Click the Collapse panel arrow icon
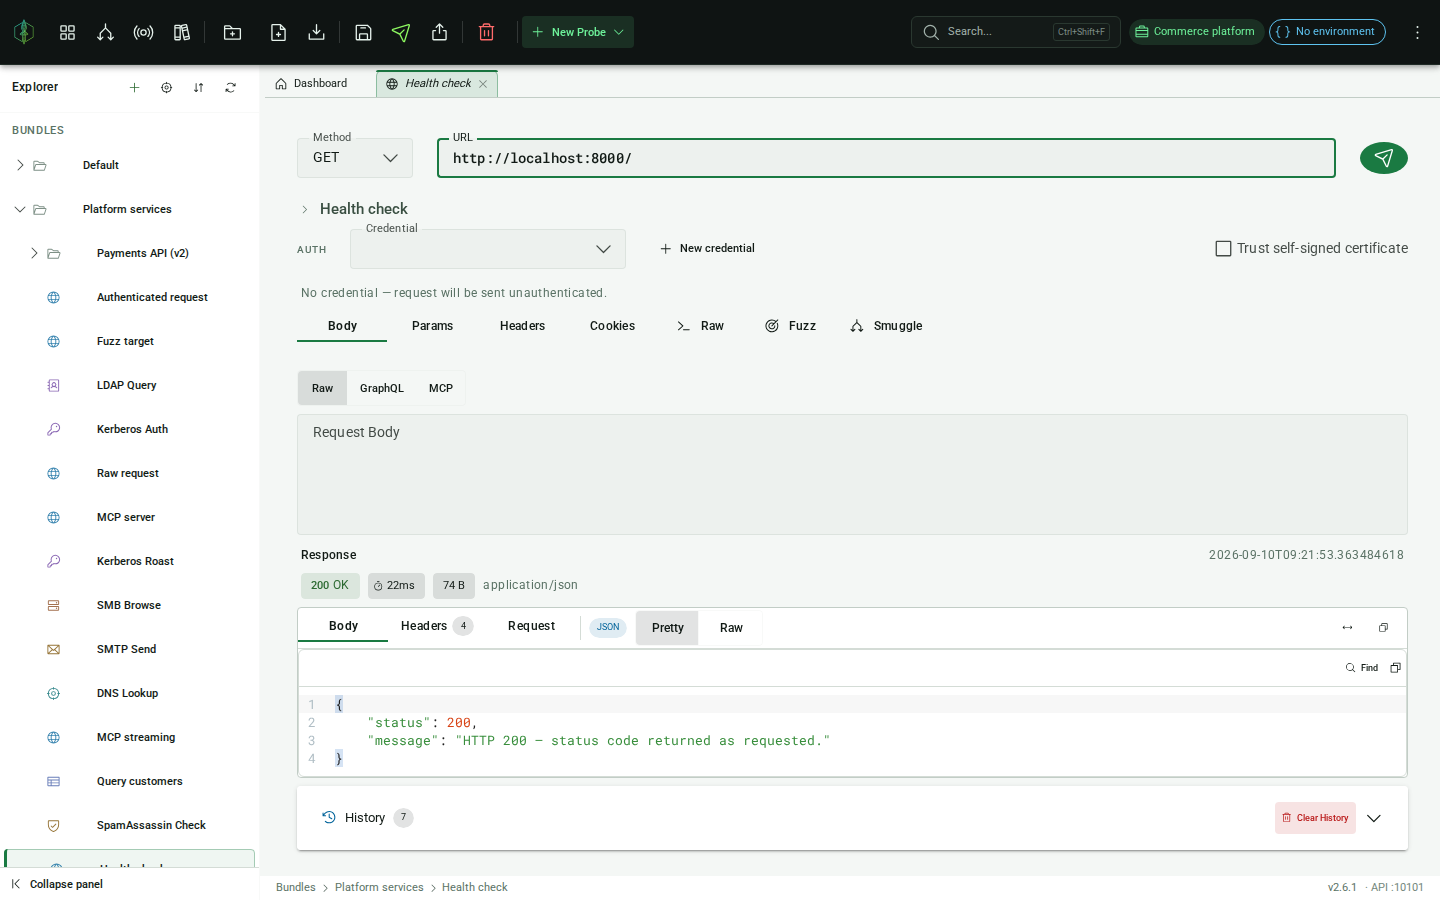The image size is (1440, 900). click(x=15, y=884)
